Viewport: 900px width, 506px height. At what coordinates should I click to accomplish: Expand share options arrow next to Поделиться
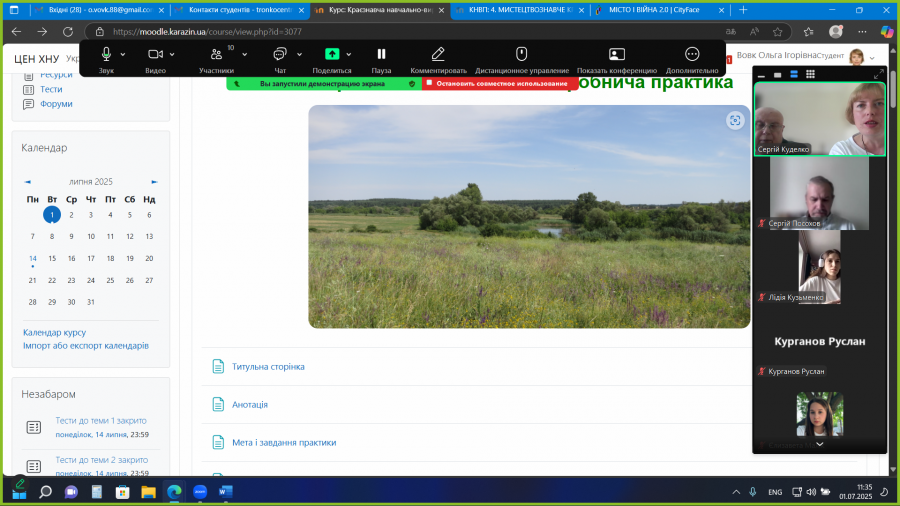(348, 55)
